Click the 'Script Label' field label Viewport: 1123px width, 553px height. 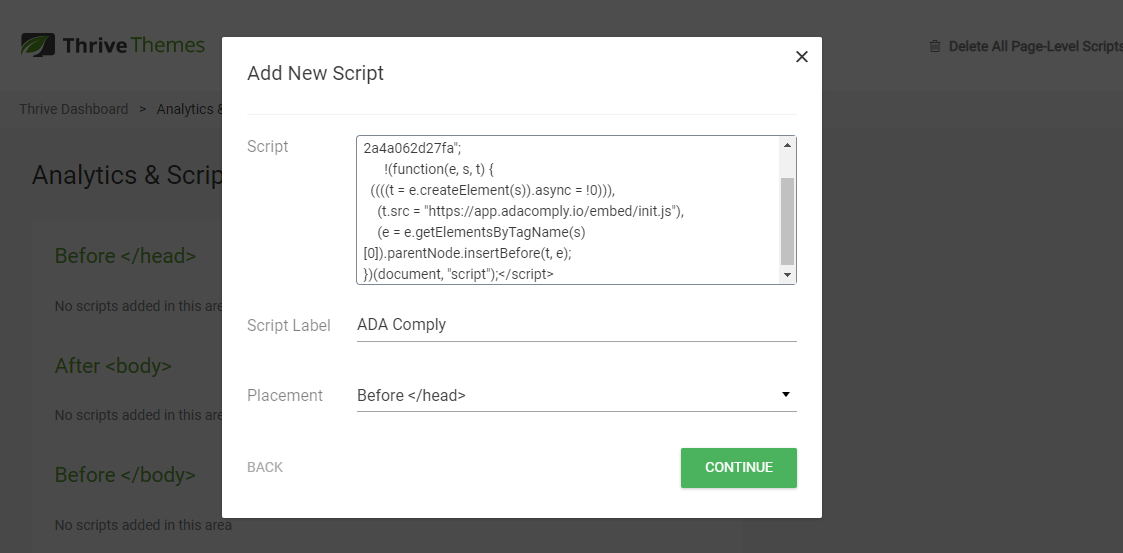coord(289,325)
